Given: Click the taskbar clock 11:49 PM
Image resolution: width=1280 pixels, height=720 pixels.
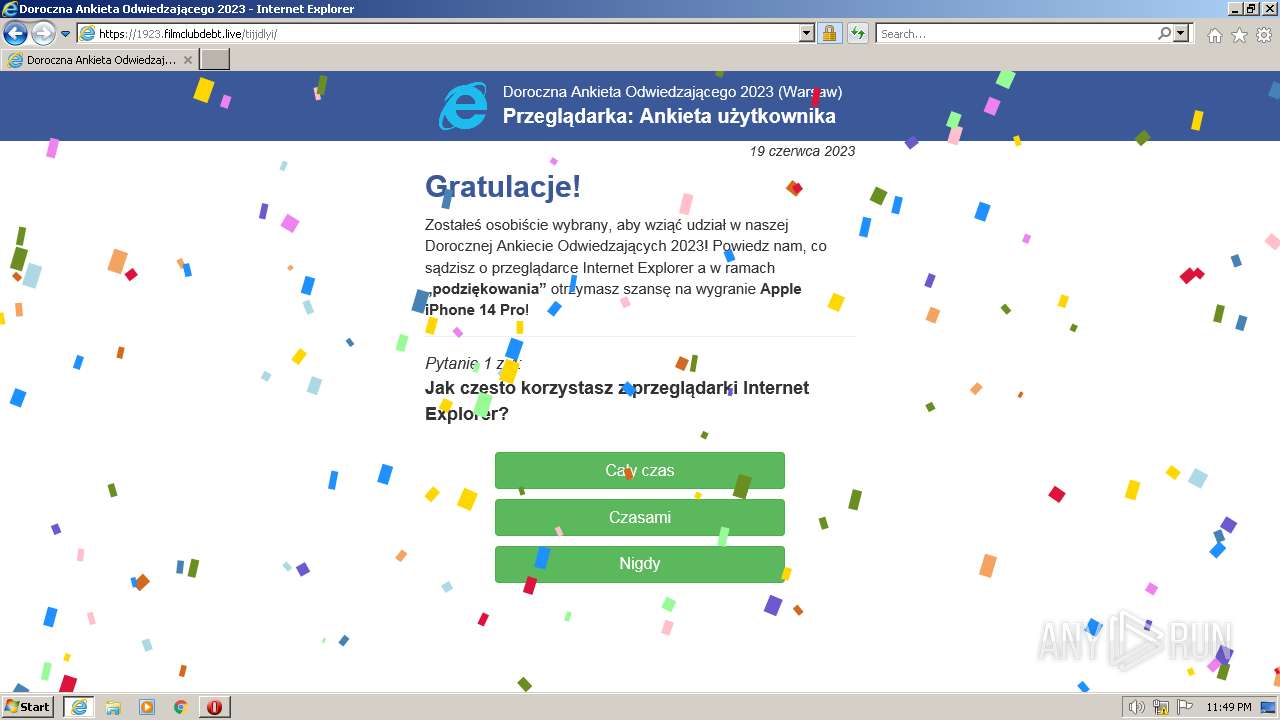Looking at the screenshot, I should pyautogui.click(x=1229, y=707).
